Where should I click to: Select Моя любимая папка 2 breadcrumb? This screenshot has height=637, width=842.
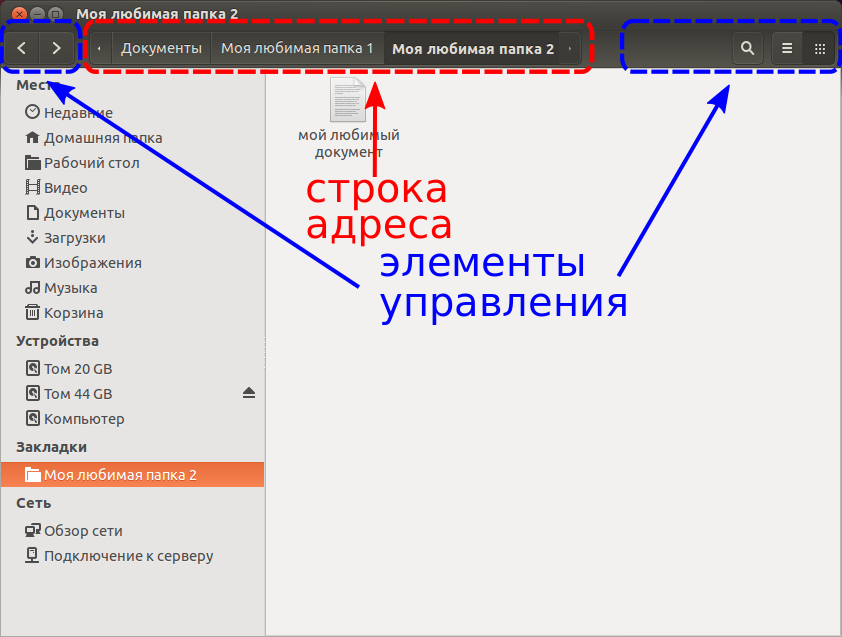click(472, 48)
